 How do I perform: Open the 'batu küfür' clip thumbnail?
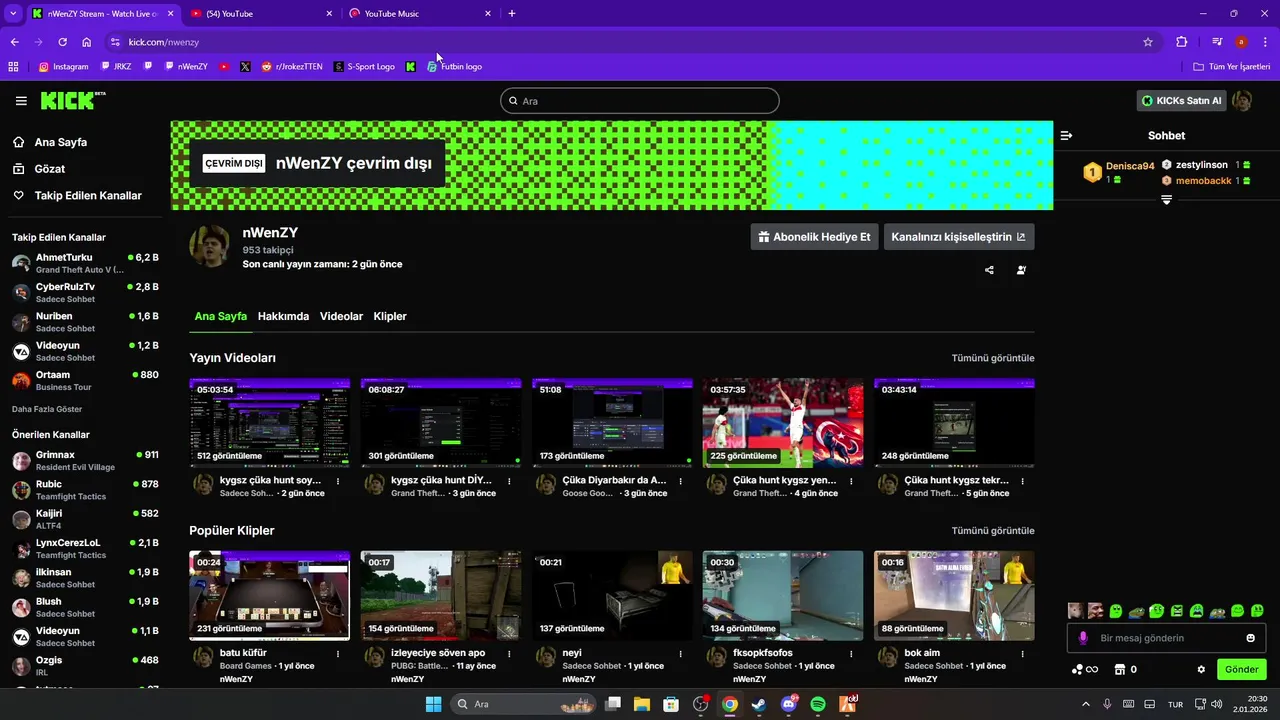point(270,595)
